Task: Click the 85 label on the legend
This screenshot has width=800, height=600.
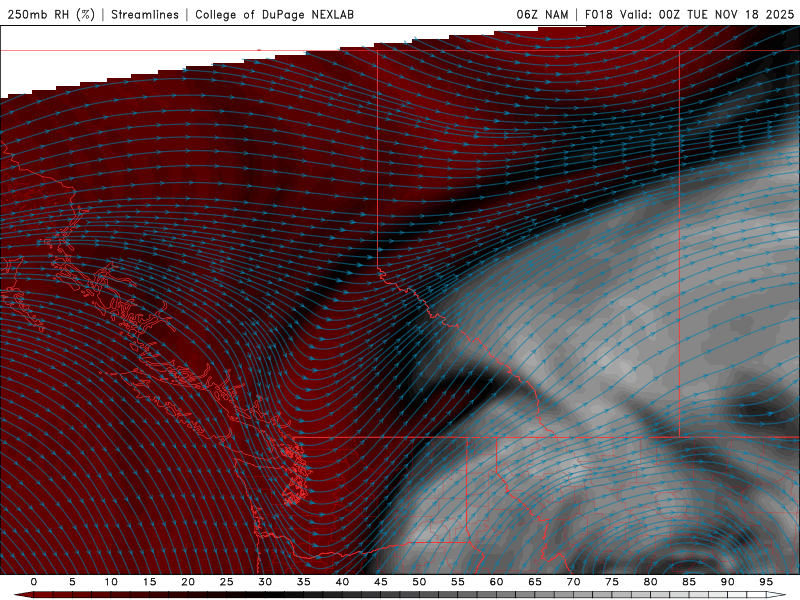Action: [689, 582]
